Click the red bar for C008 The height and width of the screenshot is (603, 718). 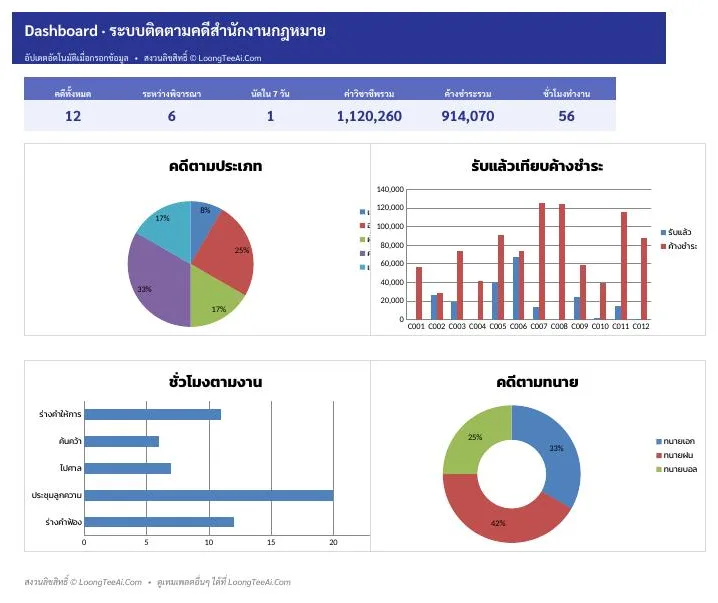pyautogui.click(x=562, y=262)
